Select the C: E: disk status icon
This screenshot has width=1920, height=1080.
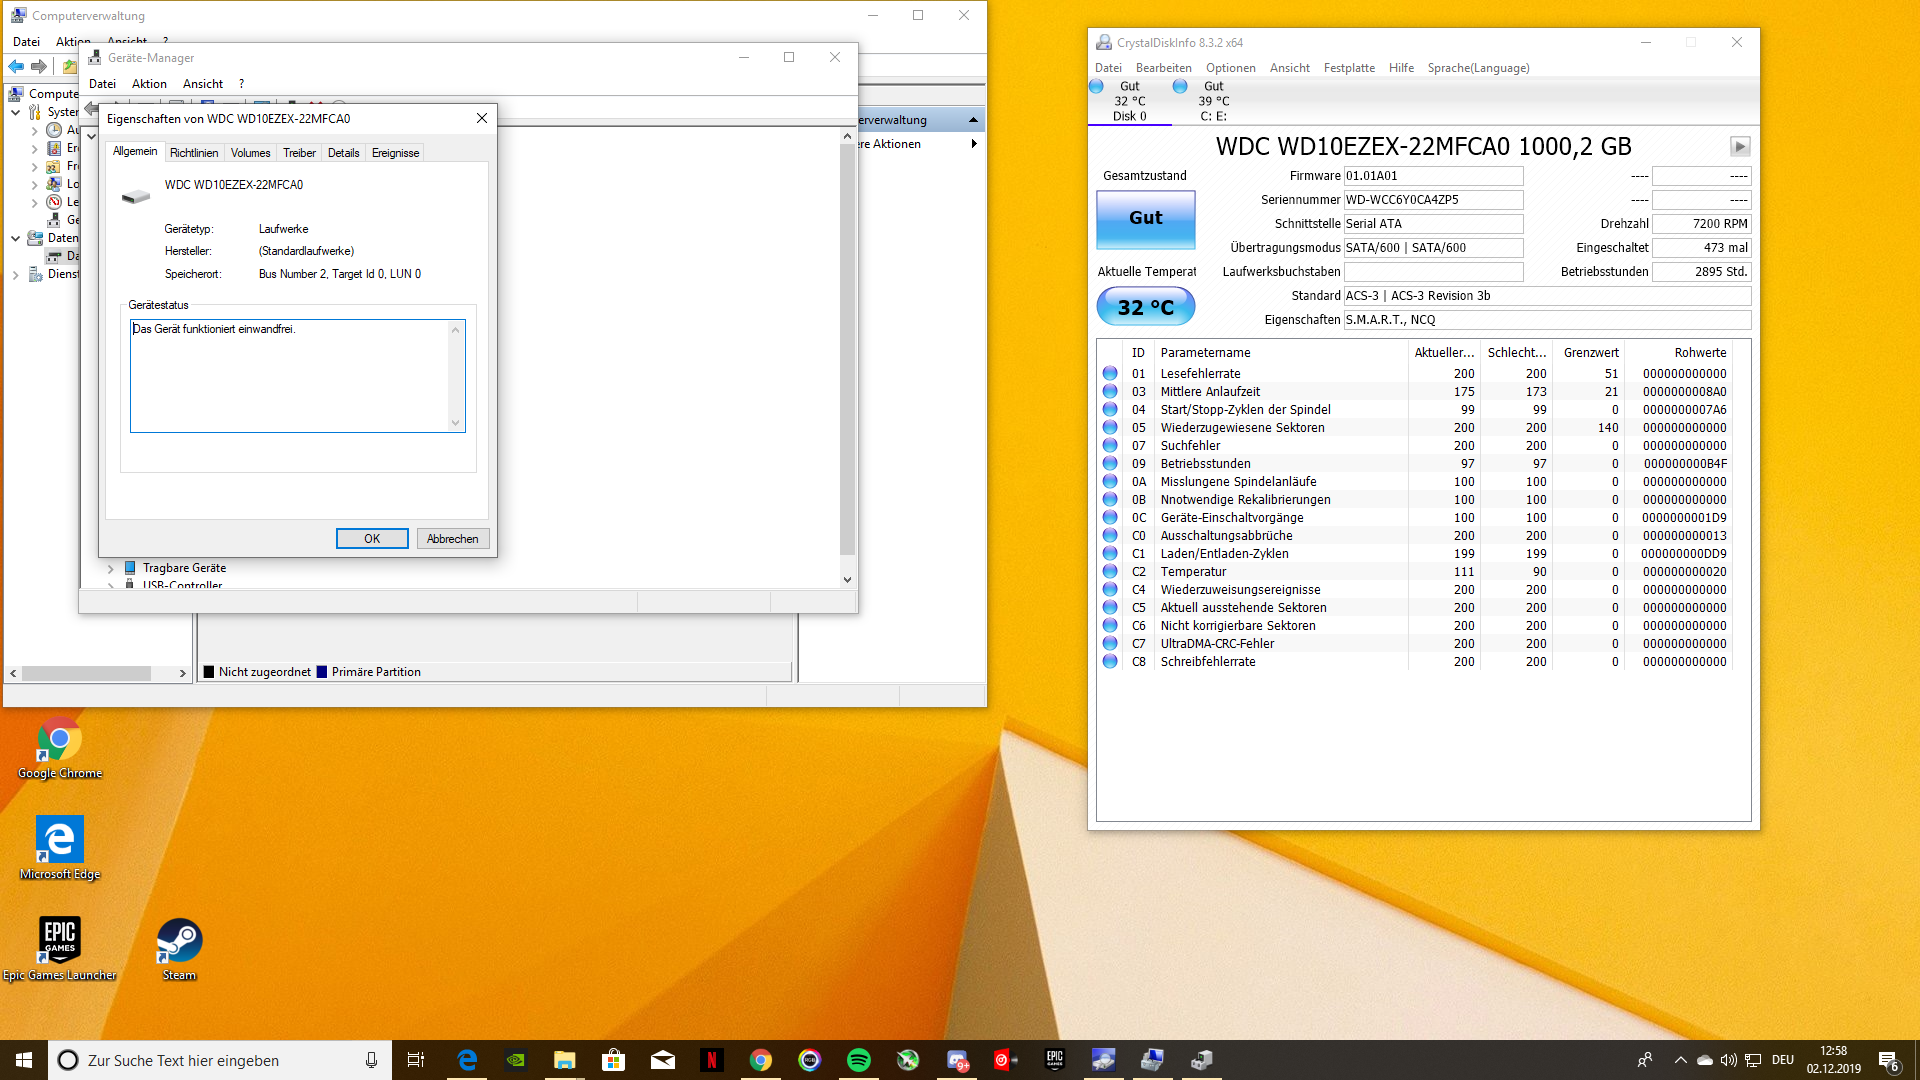pos(1180,87)
